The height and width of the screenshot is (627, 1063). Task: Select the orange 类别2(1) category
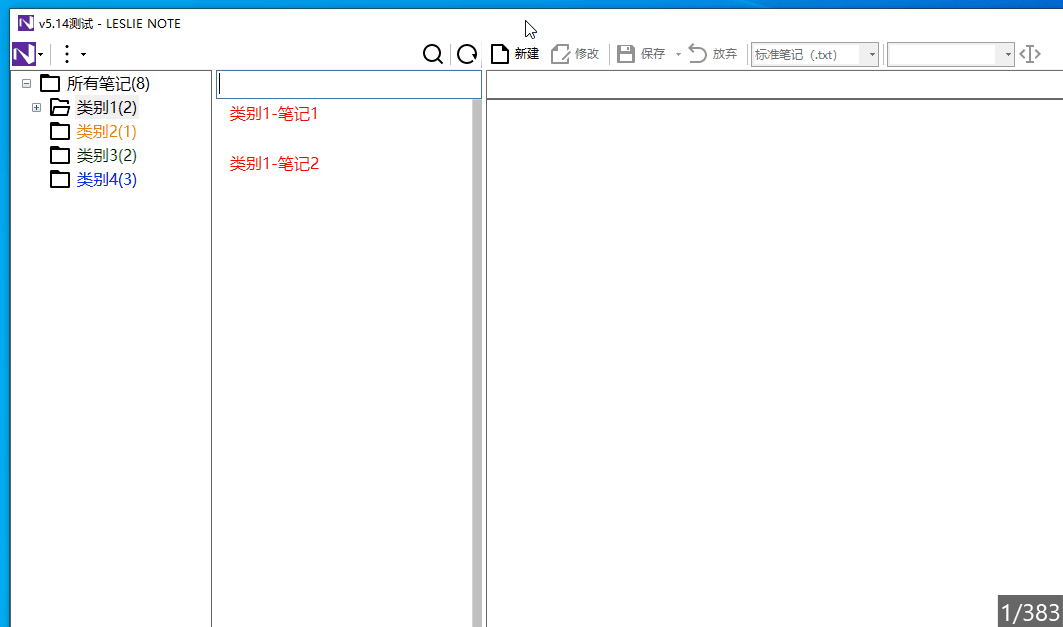[x=106, y=132]
